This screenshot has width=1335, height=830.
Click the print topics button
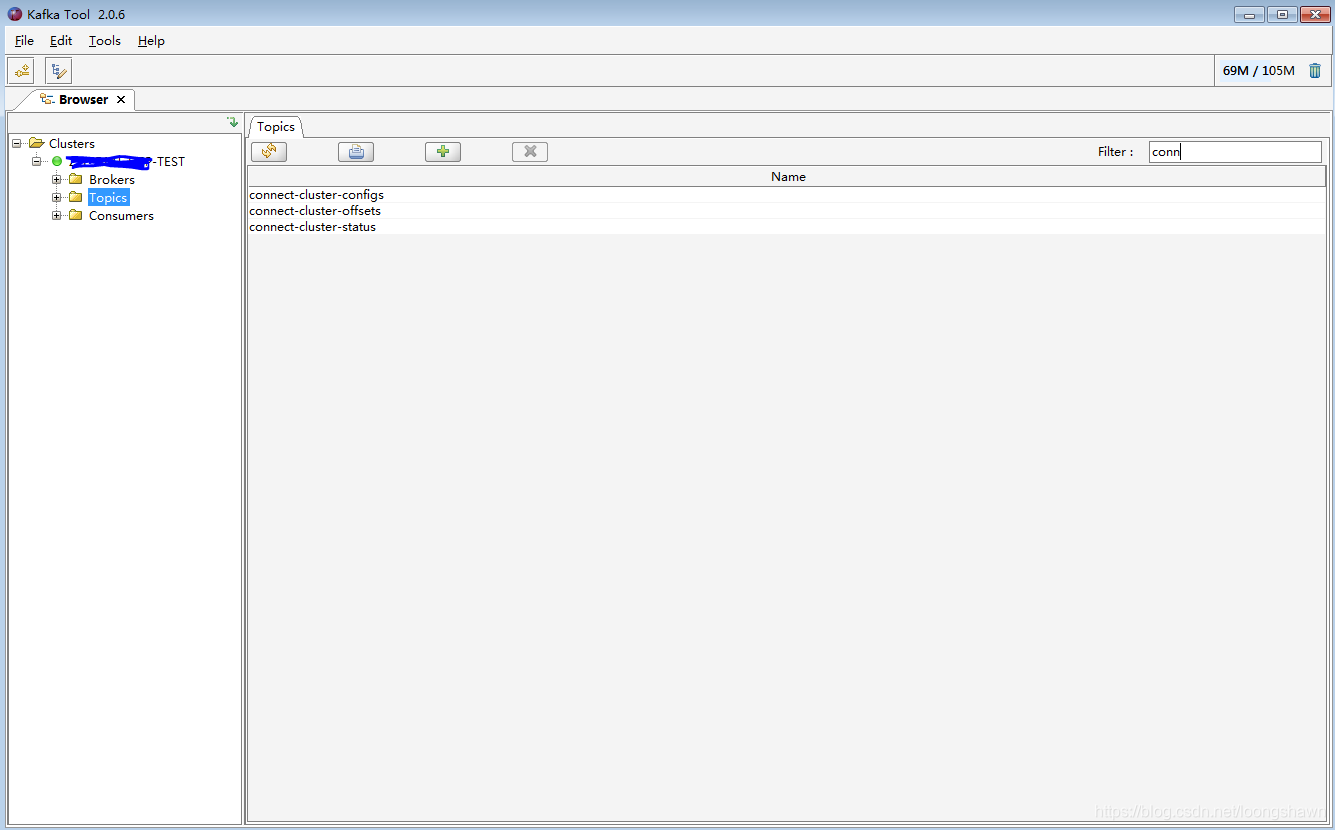356,152
